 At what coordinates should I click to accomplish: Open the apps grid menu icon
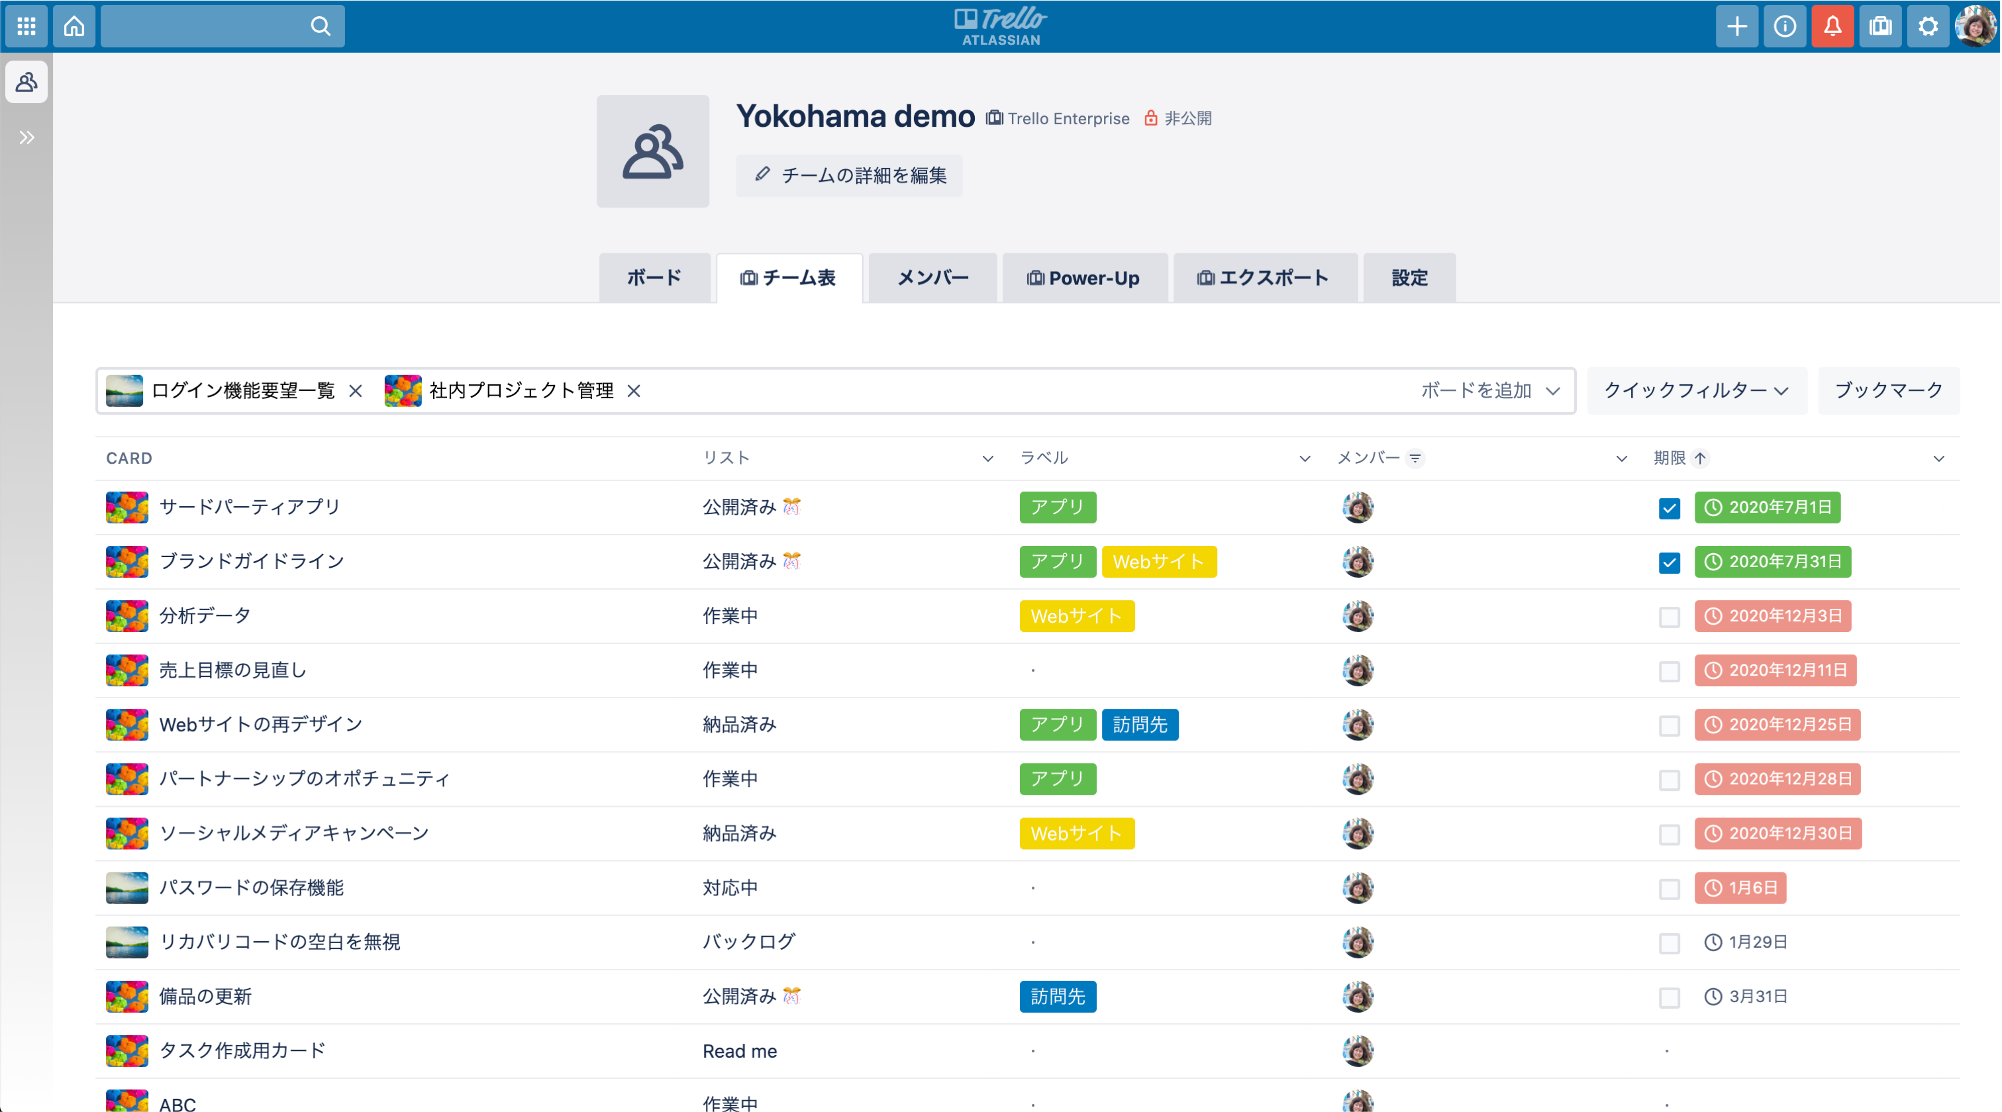[x=27, y=26]
